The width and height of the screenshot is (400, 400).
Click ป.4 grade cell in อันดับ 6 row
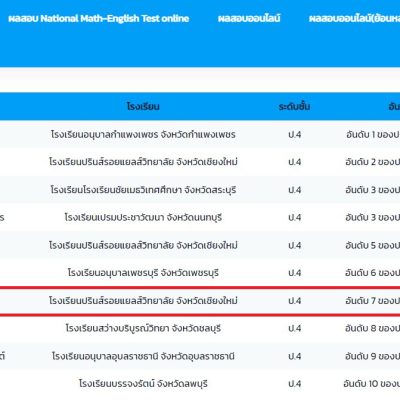(x=295, y=273)
